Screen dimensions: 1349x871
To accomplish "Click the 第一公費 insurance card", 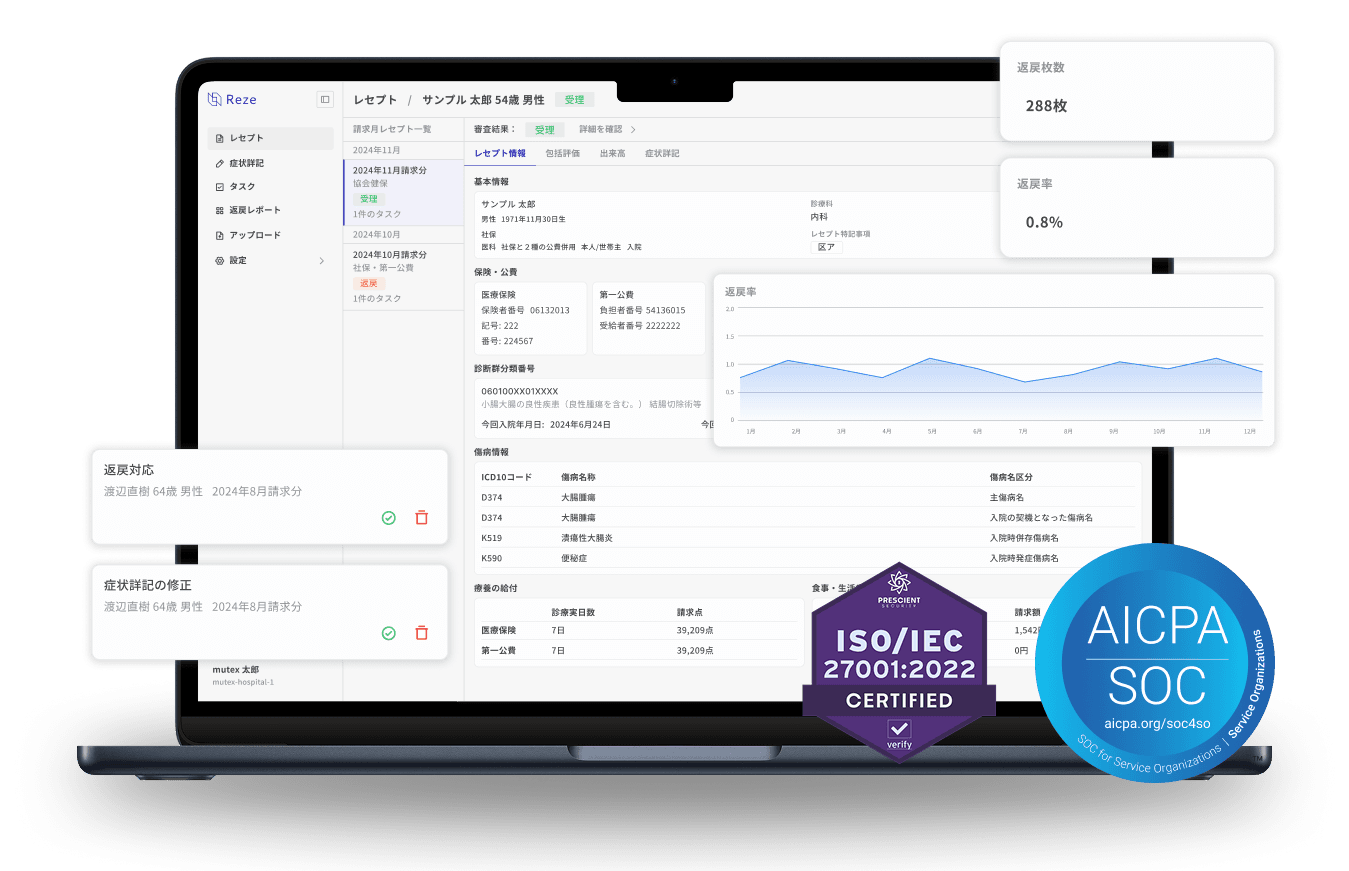I will tap(649, 318).
